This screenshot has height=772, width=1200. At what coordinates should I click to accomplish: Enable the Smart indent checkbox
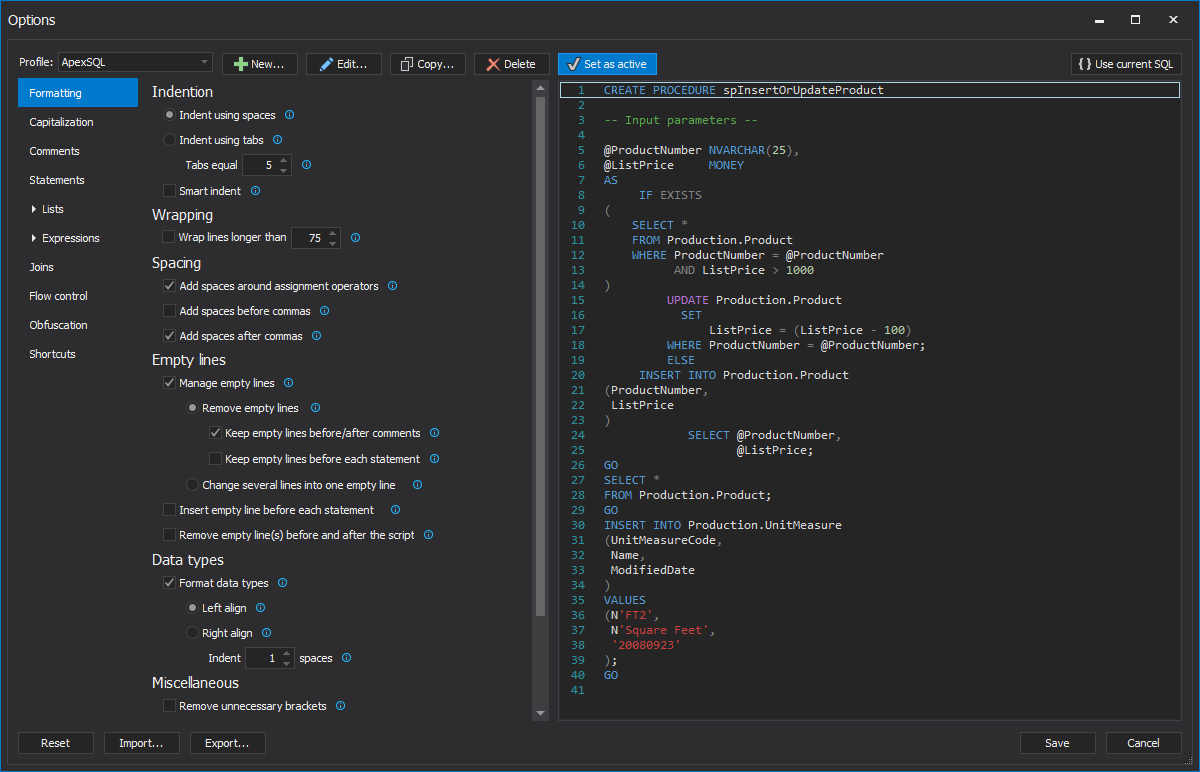pyautogui.click(x=169, y=190)
